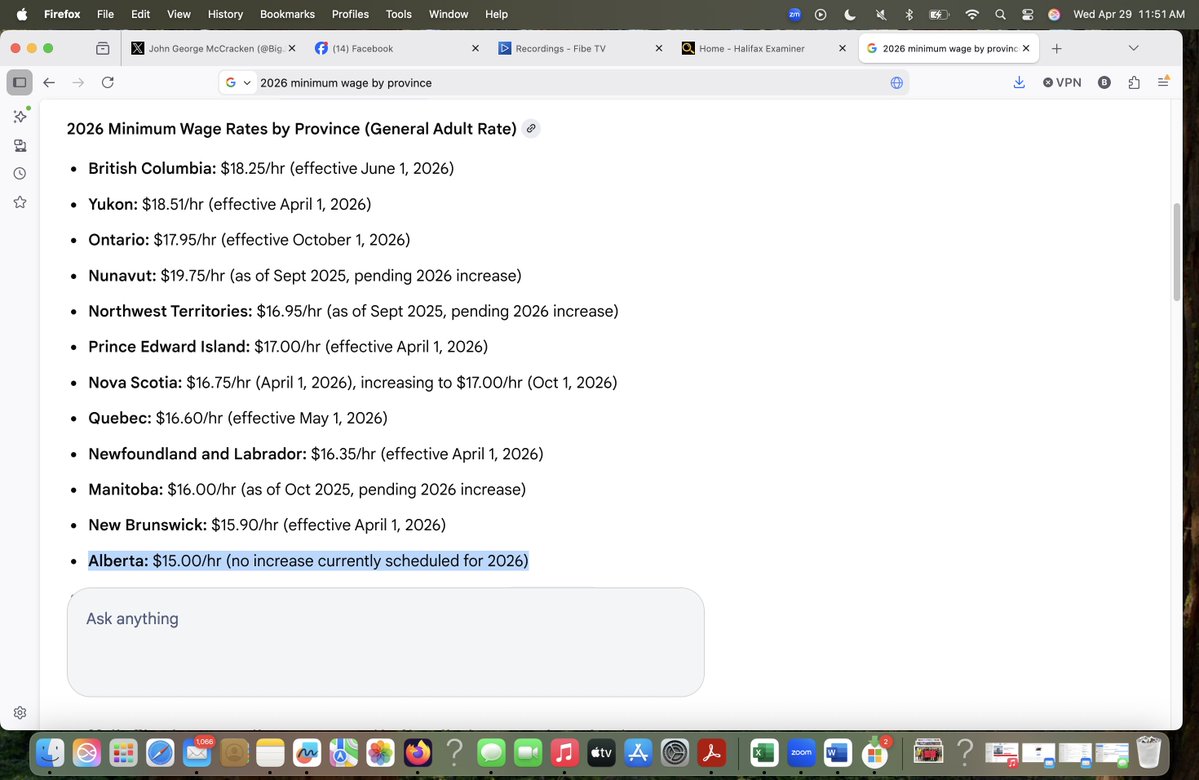Disable the VPN from the toolbar

point(1061,83)
